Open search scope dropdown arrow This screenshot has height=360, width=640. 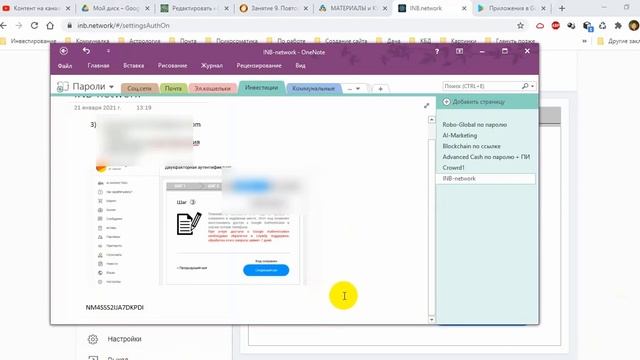point(533,87)
